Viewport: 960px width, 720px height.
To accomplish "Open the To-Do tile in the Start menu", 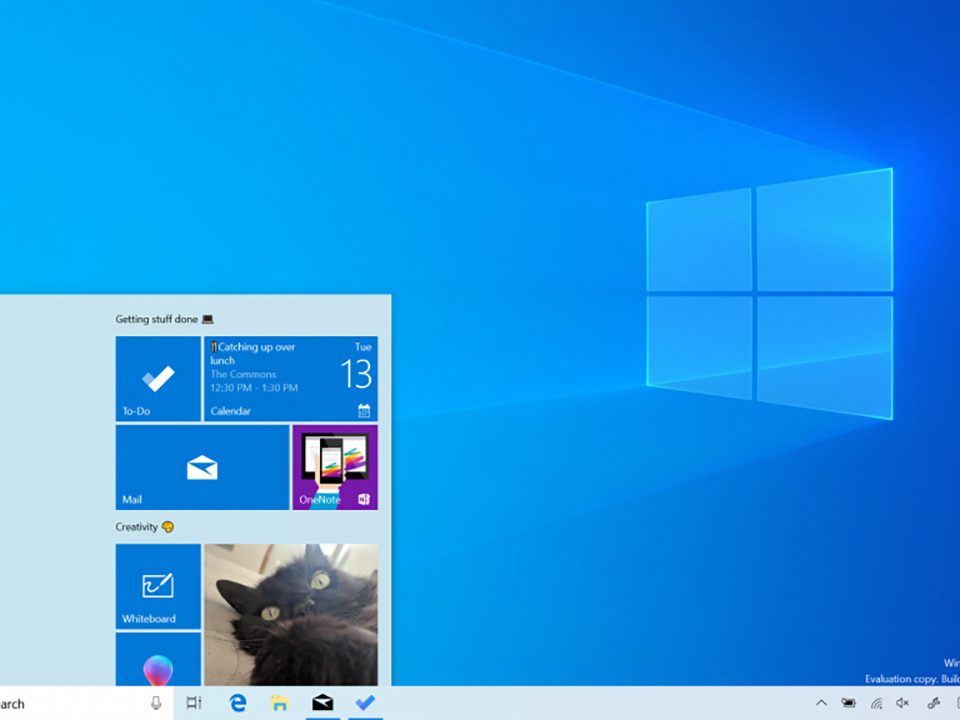I will tap(157, 378).
